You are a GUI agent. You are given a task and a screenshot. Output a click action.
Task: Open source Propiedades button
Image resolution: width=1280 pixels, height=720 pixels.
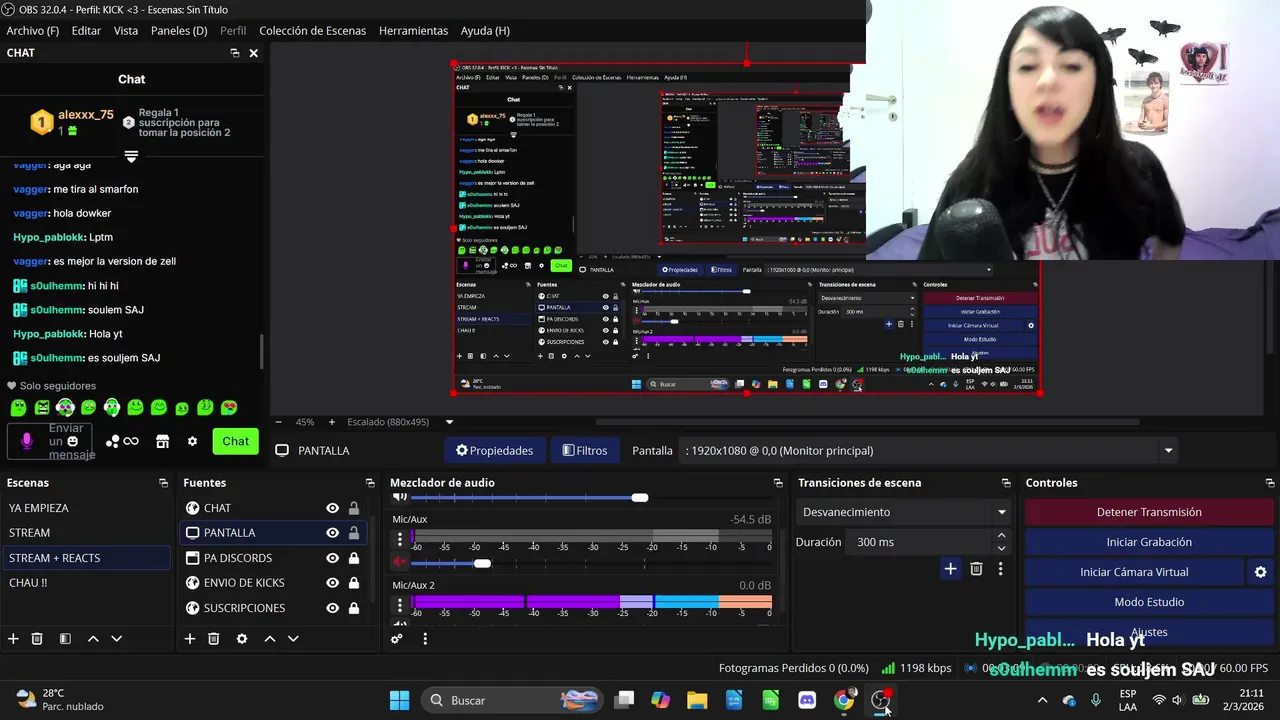coord(494,451)
